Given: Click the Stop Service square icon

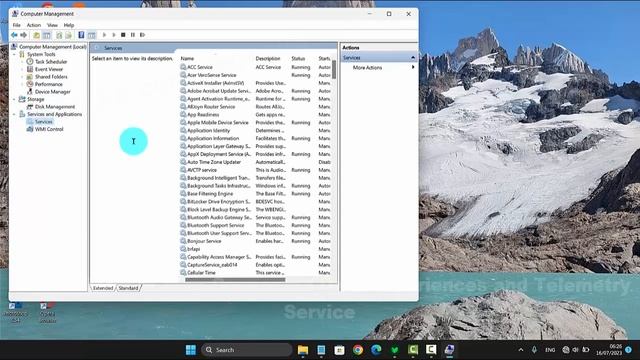Looking at the screenshot, I should tap(123, 35).
